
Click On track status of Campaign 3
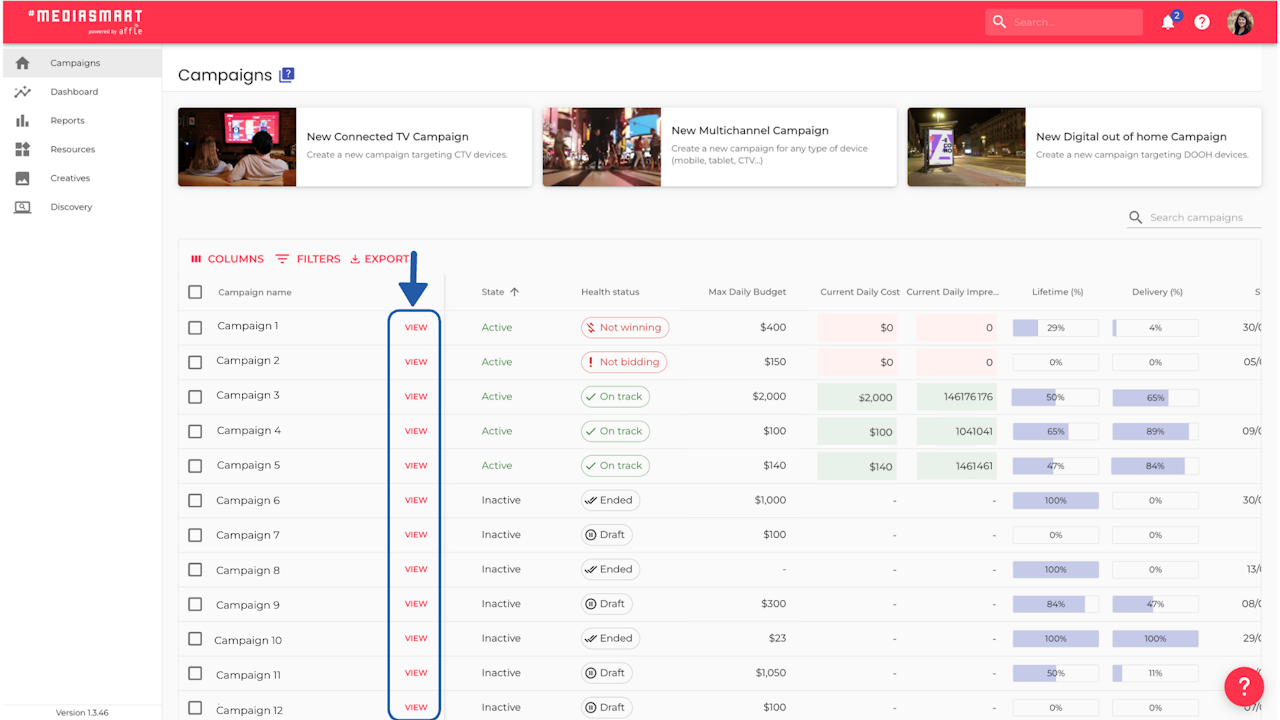click(615, 396)
